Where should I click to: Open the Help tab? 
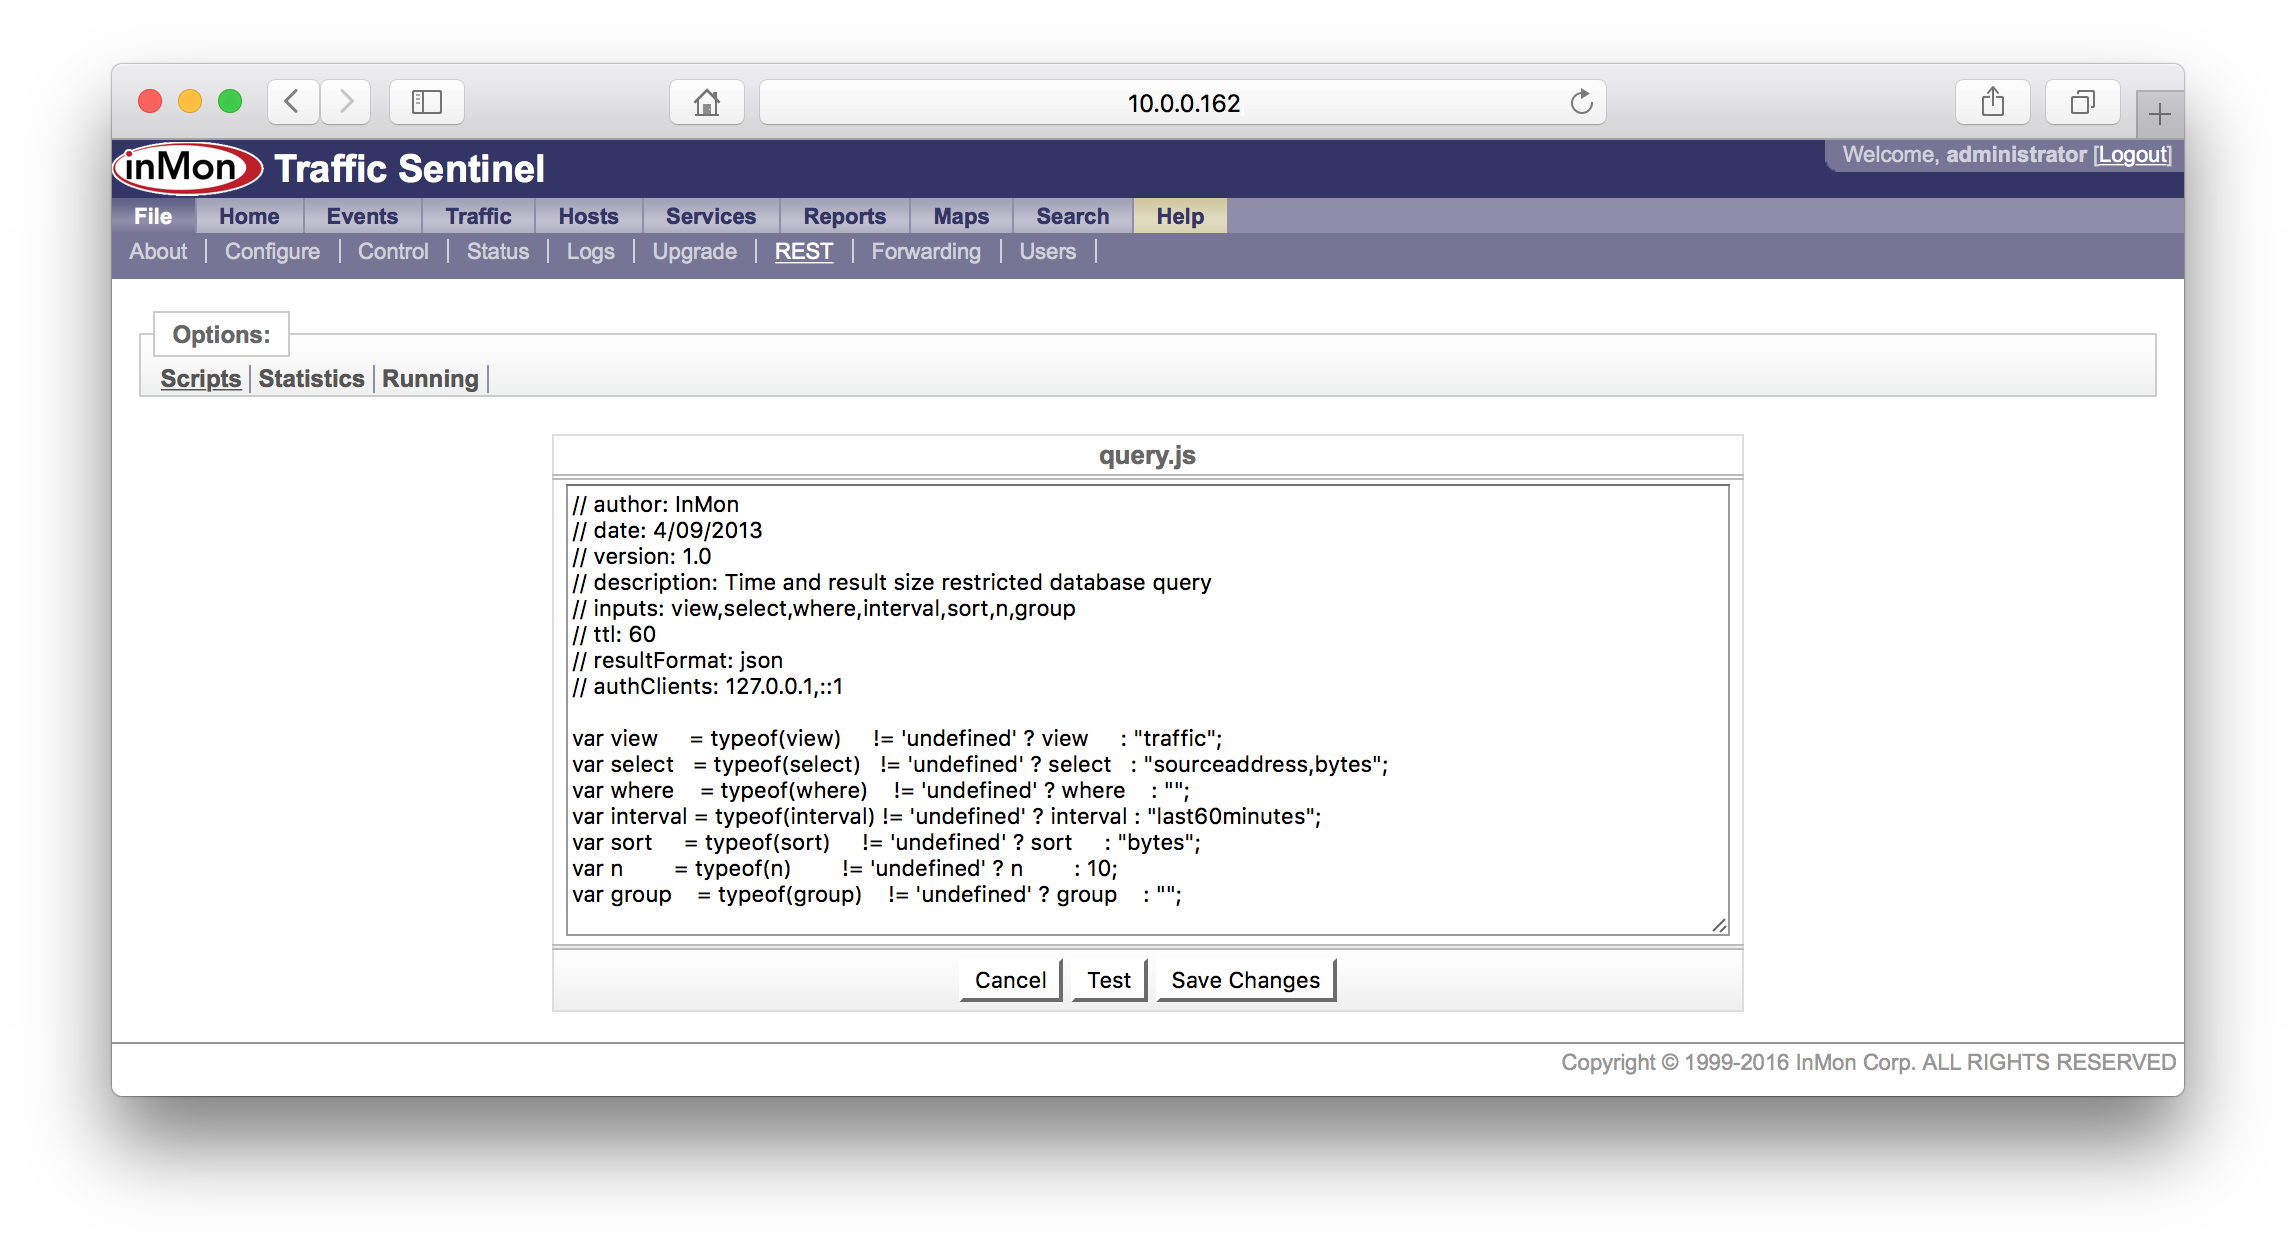[x=1180, y=216]
